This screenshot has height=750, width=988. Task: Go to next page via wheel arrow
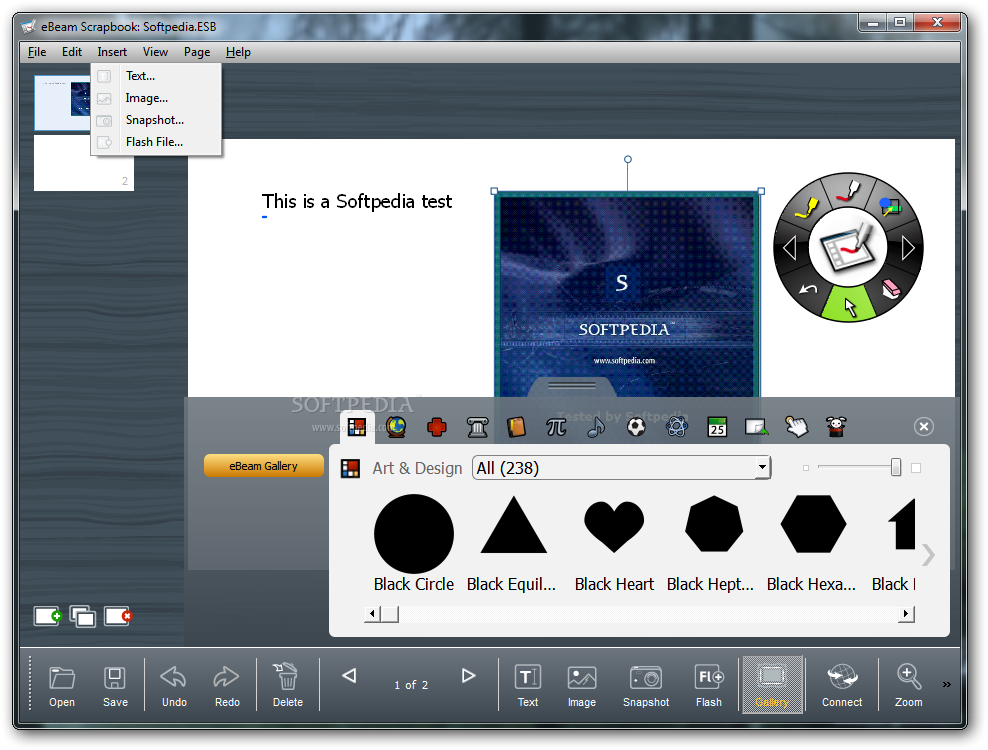pos(907,248)
